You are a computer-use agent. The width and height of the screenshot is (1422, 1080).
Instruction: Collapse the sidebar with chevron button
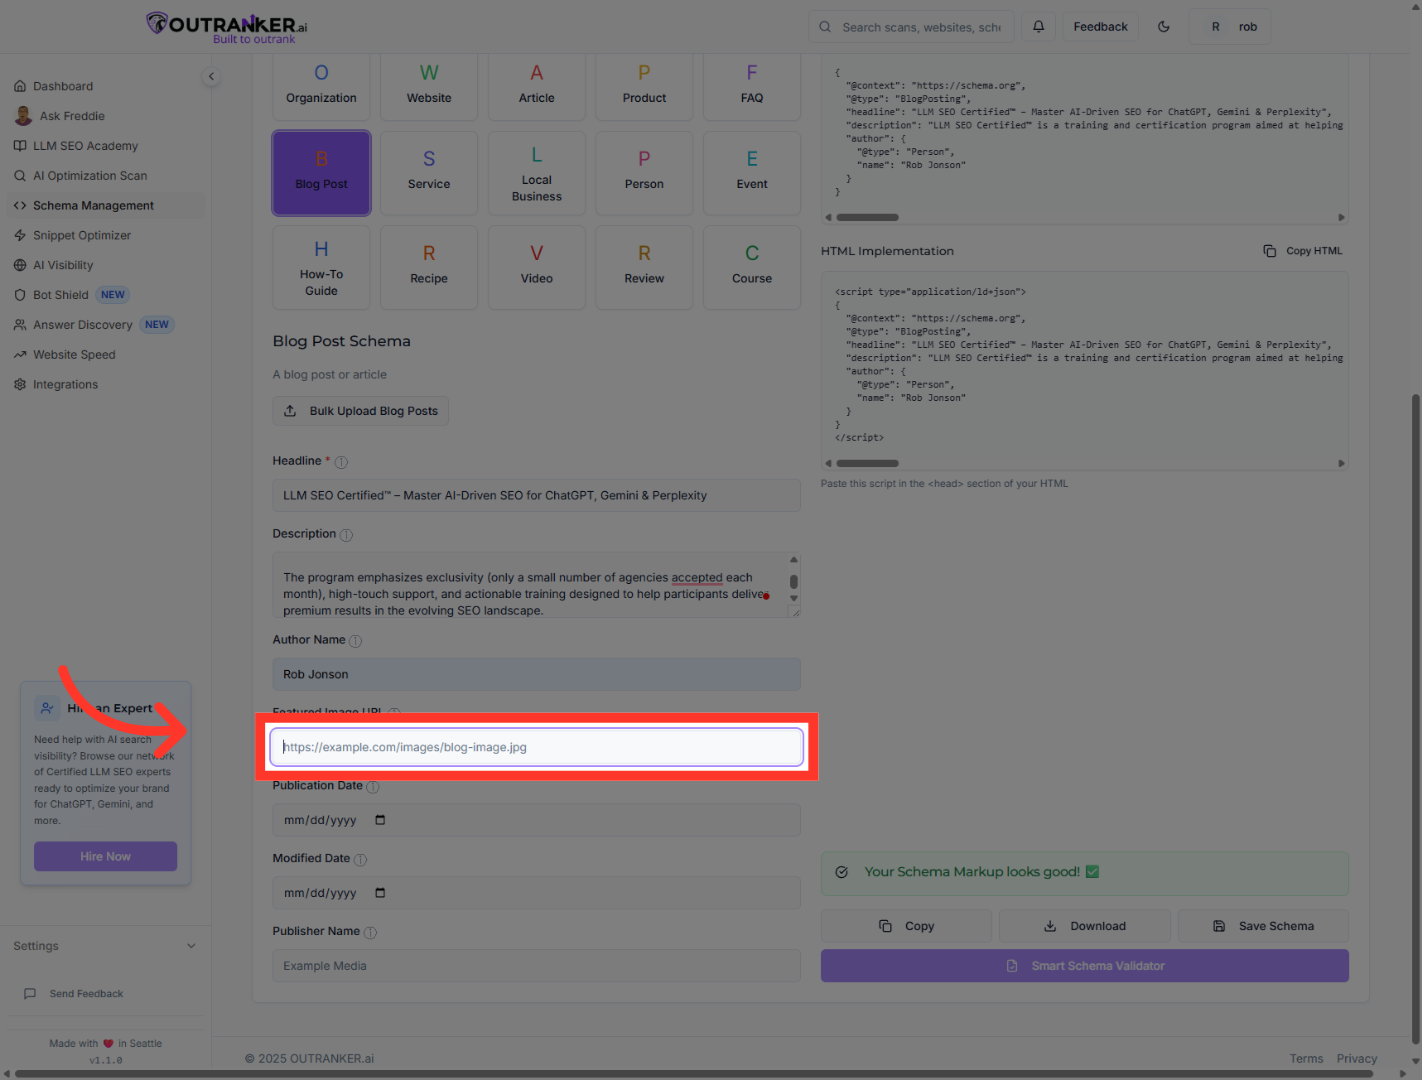pos(211,76)
